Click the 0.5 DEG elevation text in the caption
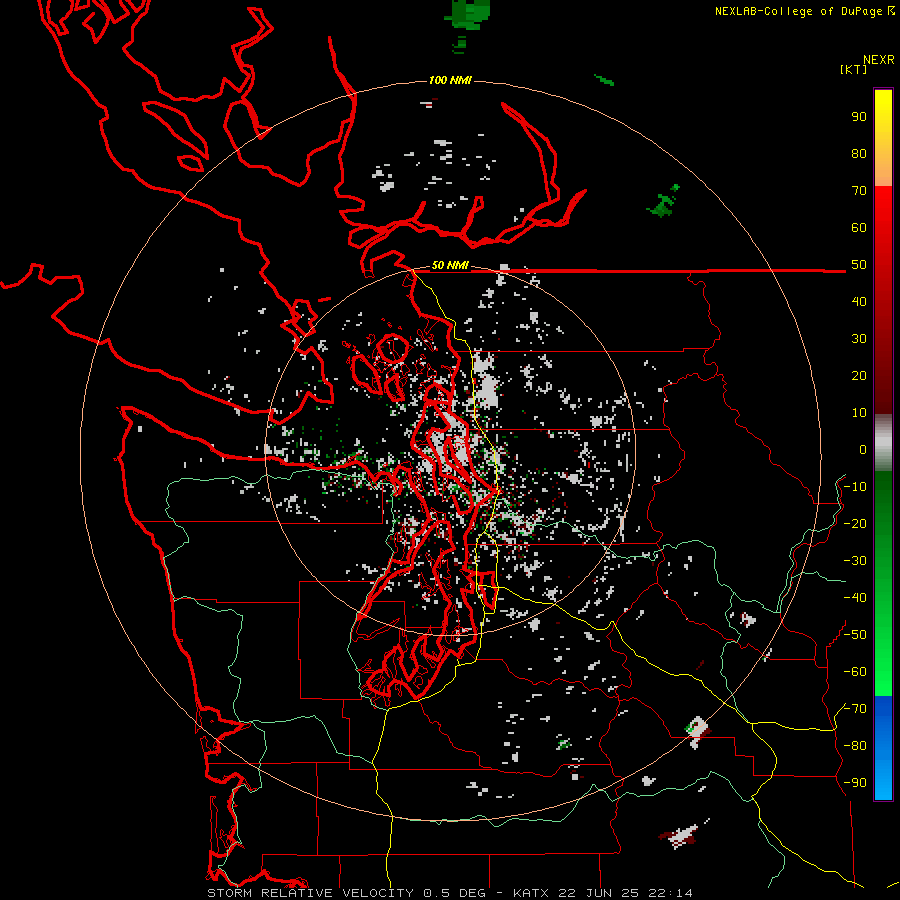 [x=455, y=893]
